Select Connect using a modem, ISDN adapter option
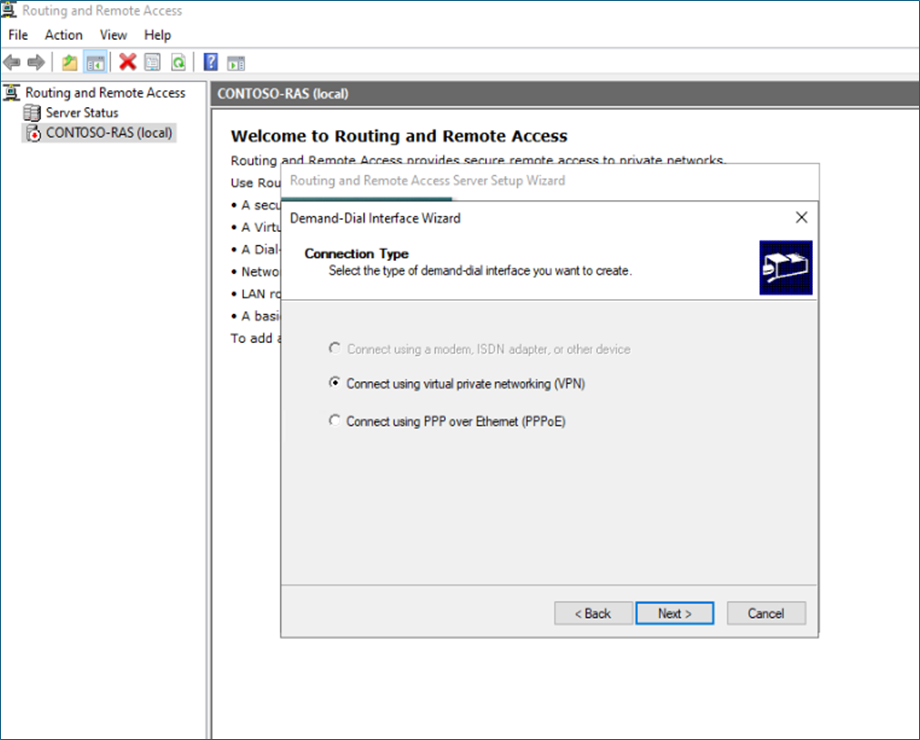 335,349
